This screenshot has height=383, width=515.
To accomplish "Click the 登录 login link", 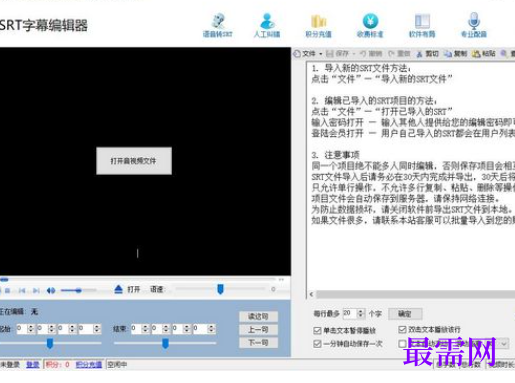I will point(33,365).
